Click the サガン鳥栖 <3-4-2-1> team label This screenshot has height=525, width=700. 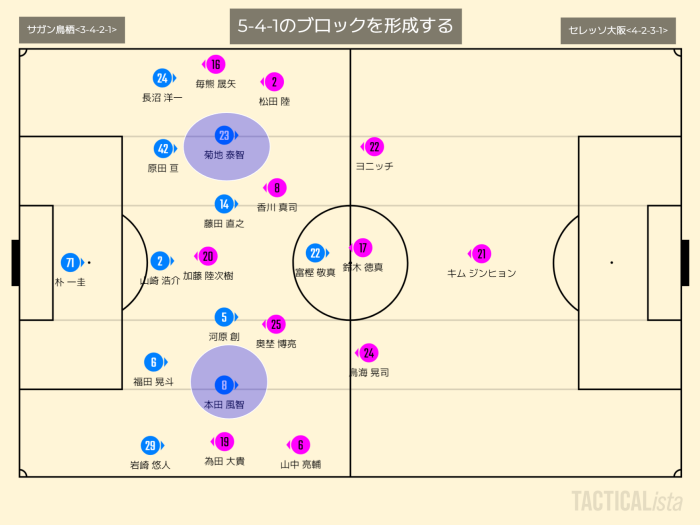[x=70, y=30]
